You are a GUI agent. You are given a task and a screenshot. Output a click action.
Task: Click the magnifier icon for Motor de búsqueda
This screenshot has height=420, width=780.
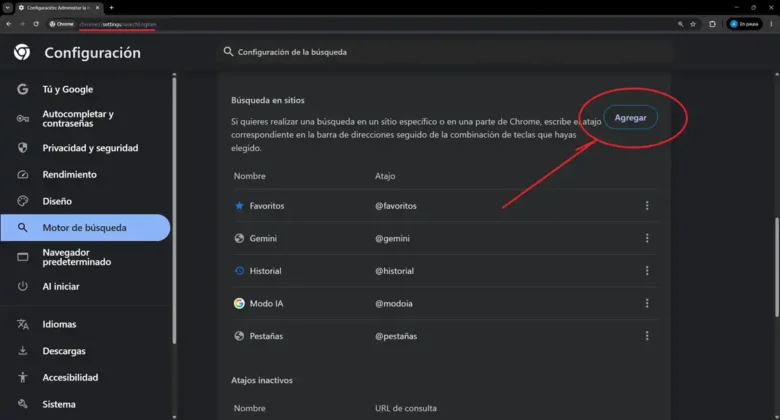pos(22,227)
